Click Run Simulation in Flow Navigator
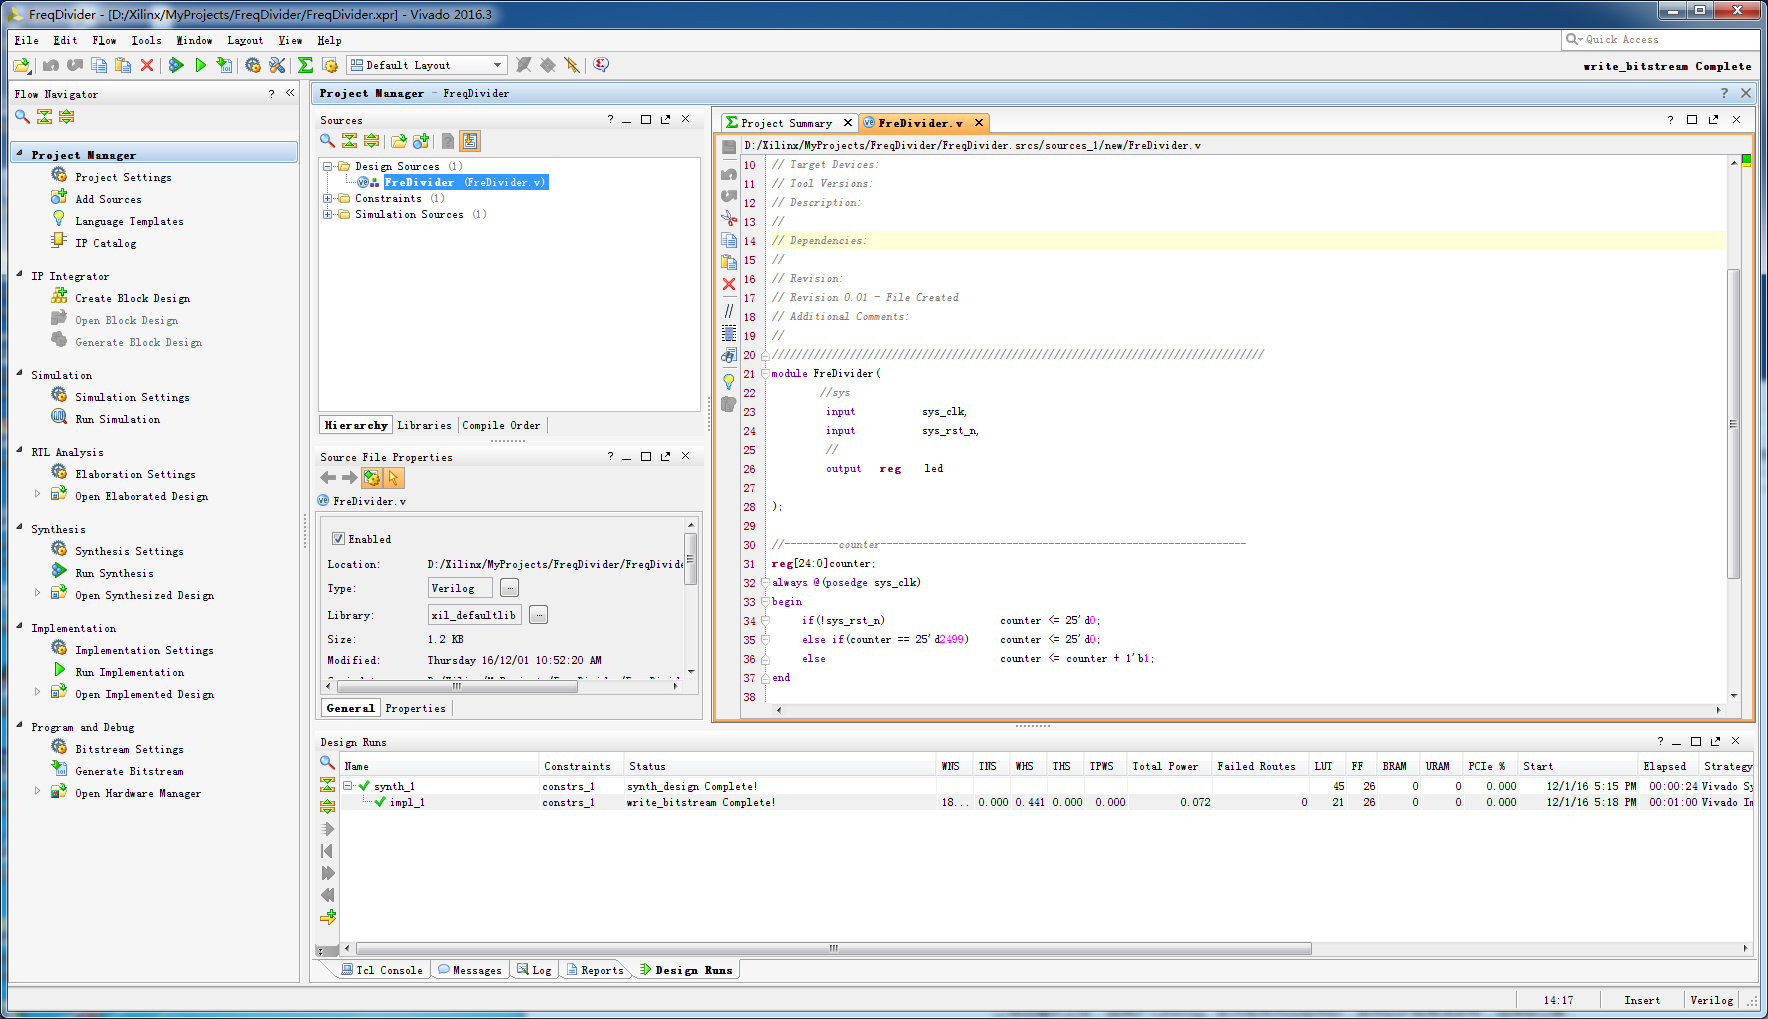This screenshot has width=1768, height=1019. [x=117, y=420]
